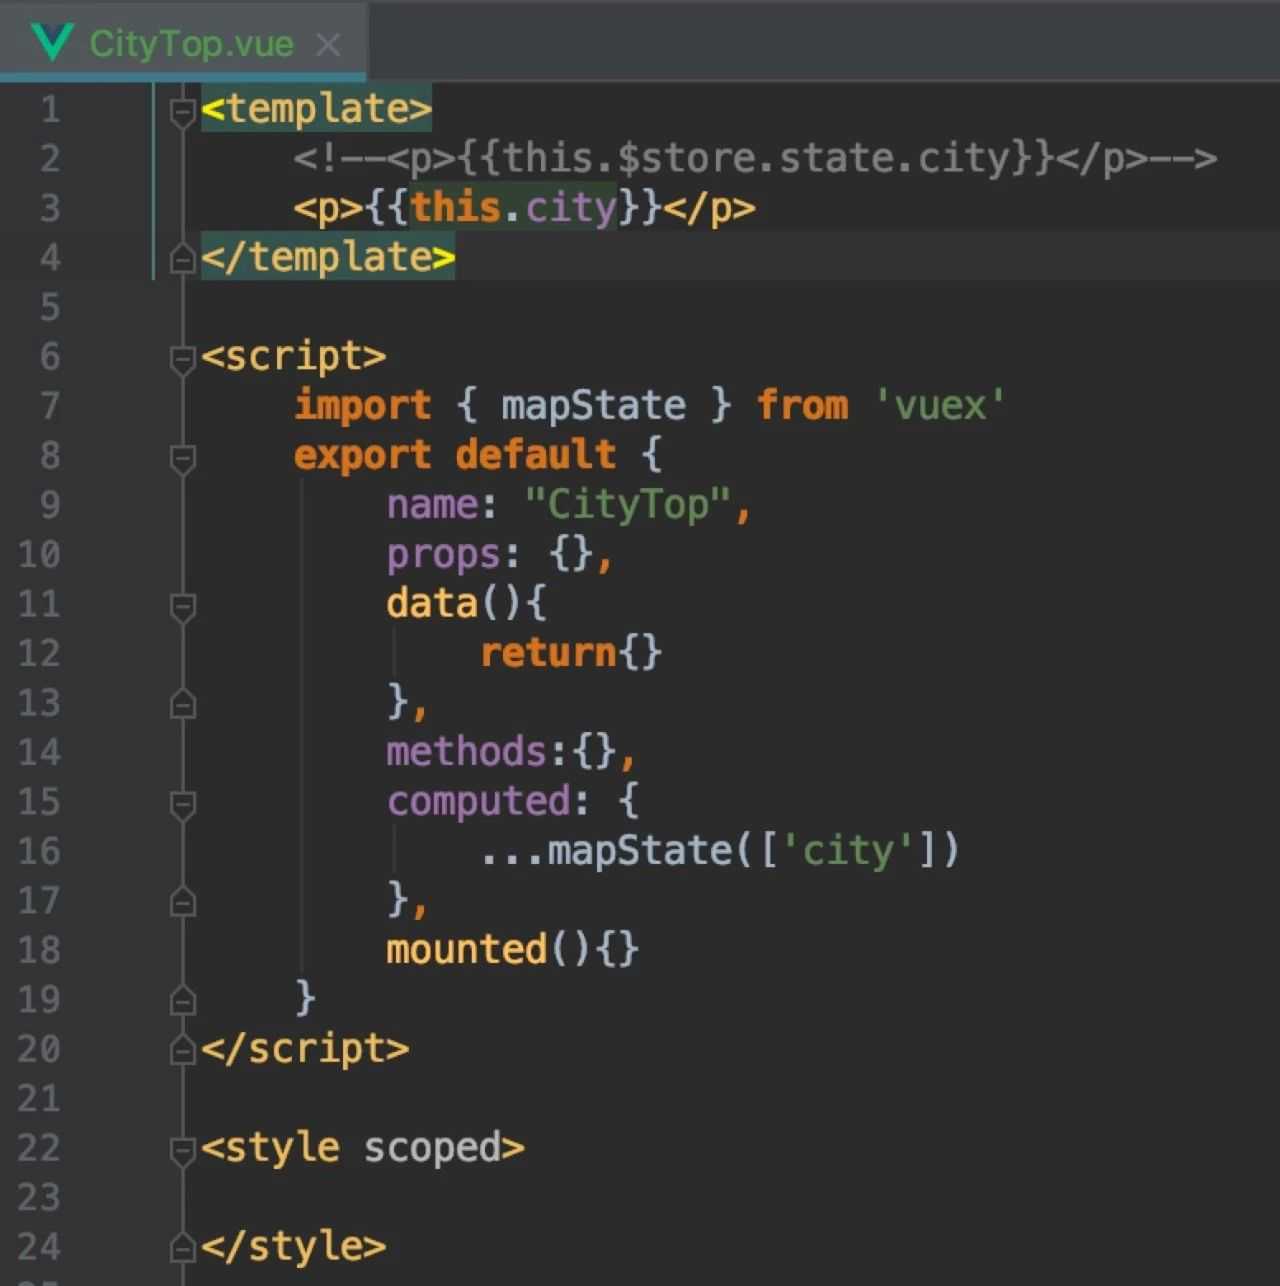
Task: Collapse the script block at line 6
Action: click(x=182, y=359)
